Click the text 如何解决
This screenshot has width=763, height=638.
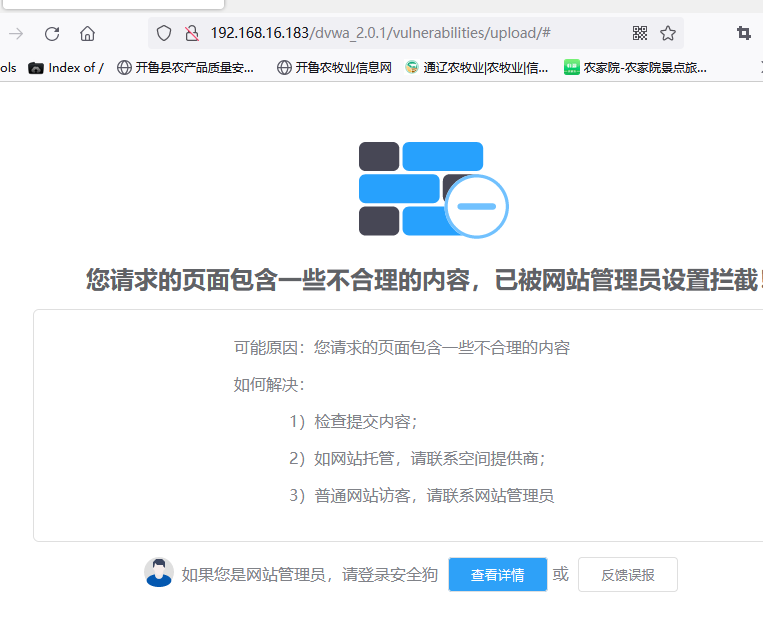[x=266, y=384]
